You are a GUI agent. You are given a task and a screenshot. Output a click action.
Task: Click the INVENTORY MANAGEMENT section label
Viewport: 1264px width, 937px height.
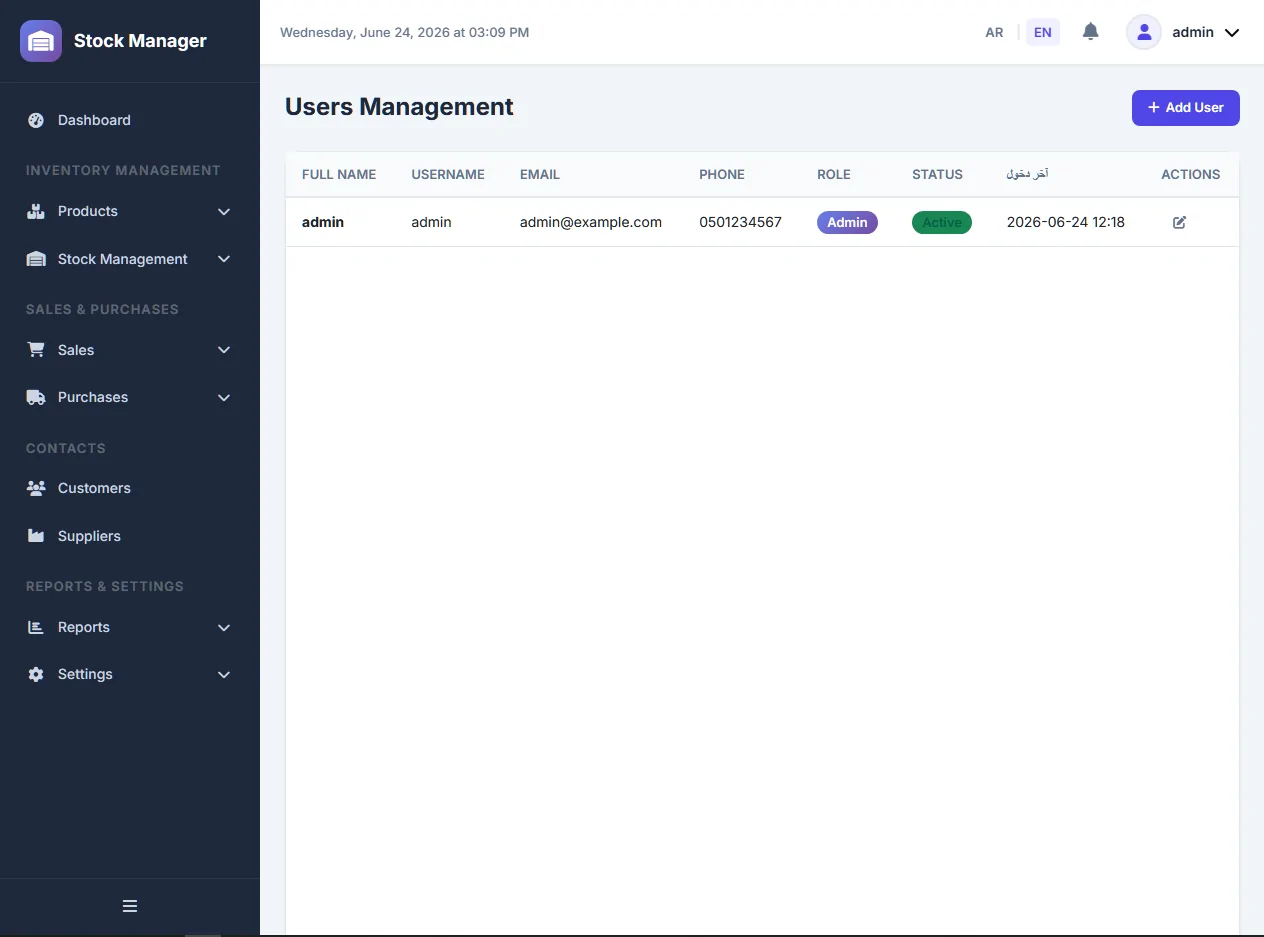tap(123, 170)
